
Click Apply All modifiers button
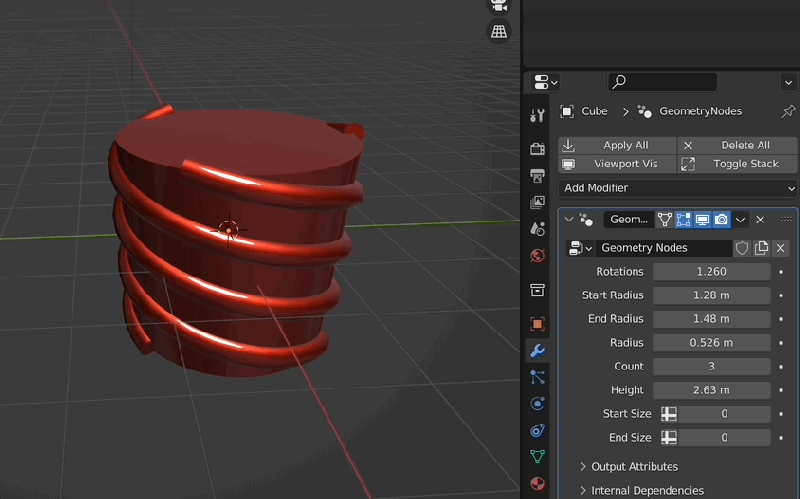pyautogui.click(x=617, y=145)
